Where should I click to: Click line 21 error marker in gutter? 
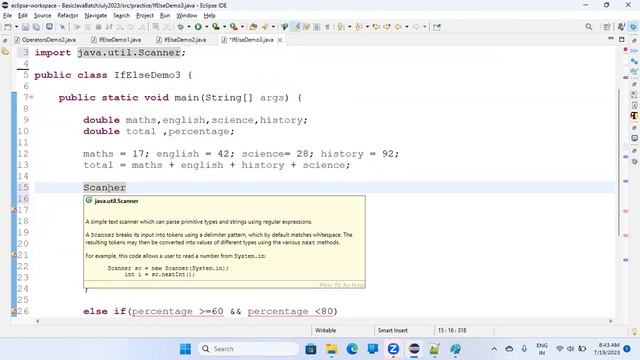(x=14, y=255)
